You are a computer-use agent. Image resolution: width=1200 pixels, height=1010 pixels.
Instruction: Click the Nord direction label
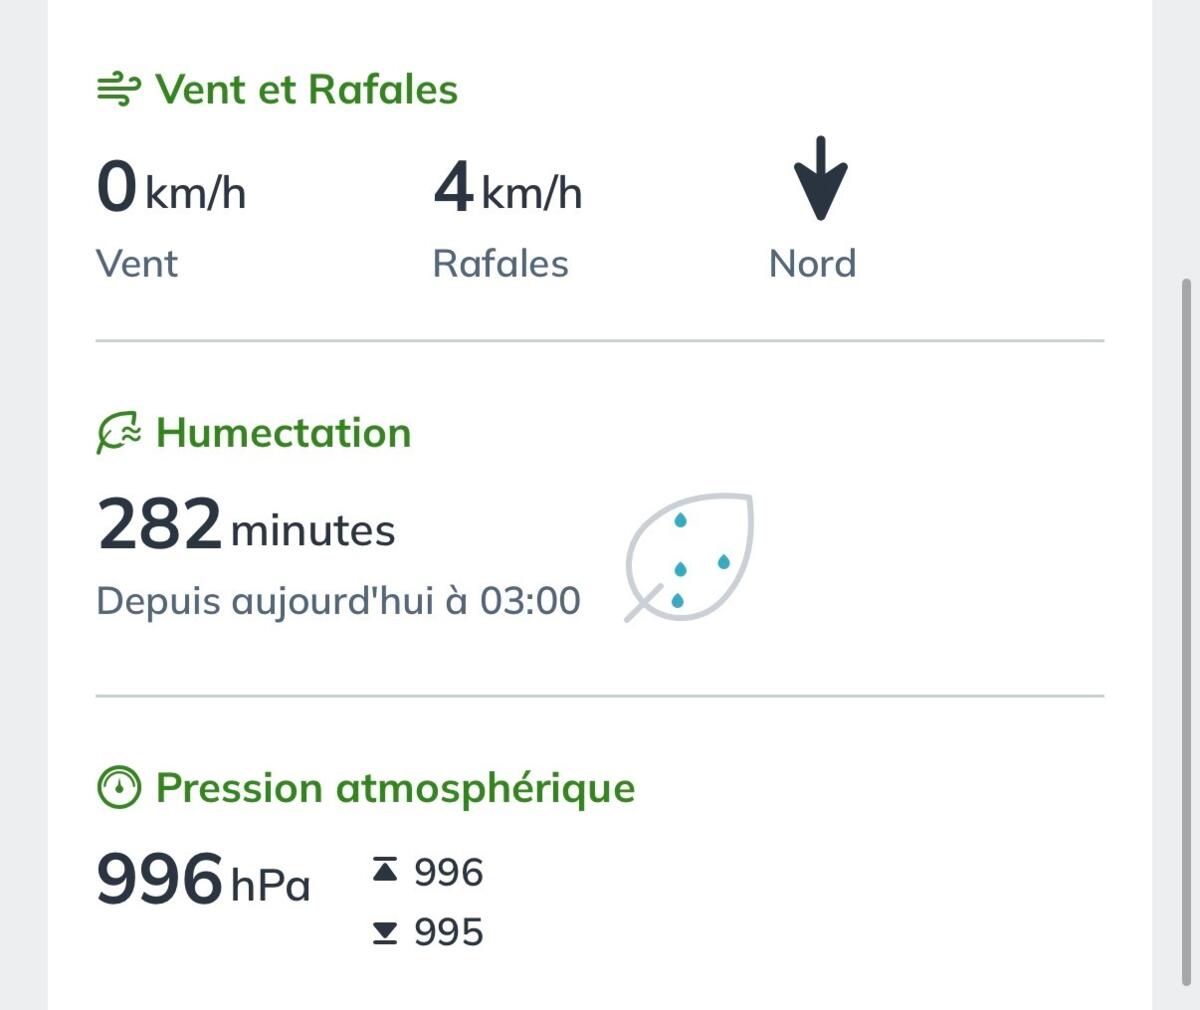pos(813,264)
